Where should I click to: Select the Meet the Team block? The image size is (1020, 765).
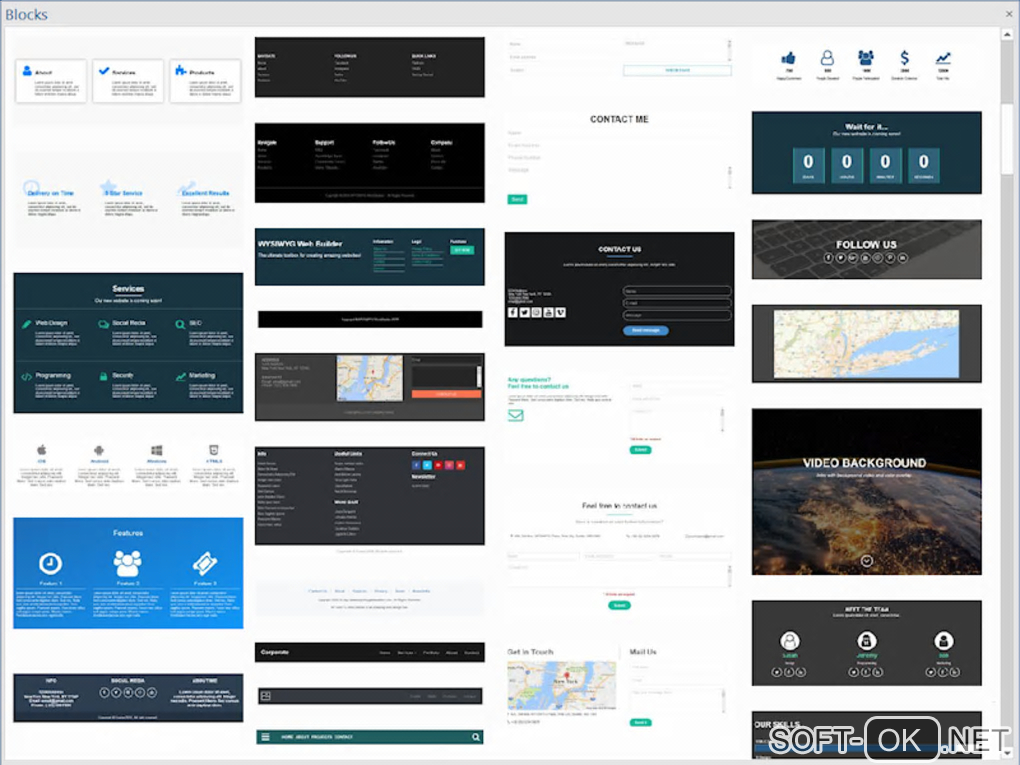[866, 643]
